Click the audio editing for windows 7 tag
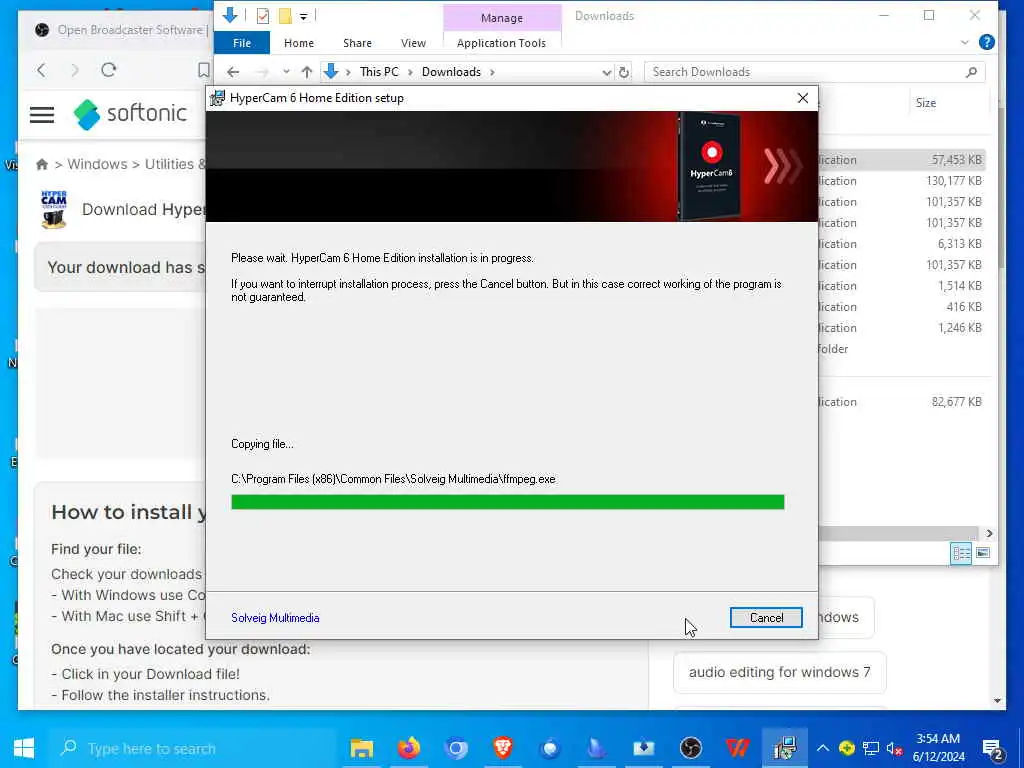 click(x=779, y=672)
